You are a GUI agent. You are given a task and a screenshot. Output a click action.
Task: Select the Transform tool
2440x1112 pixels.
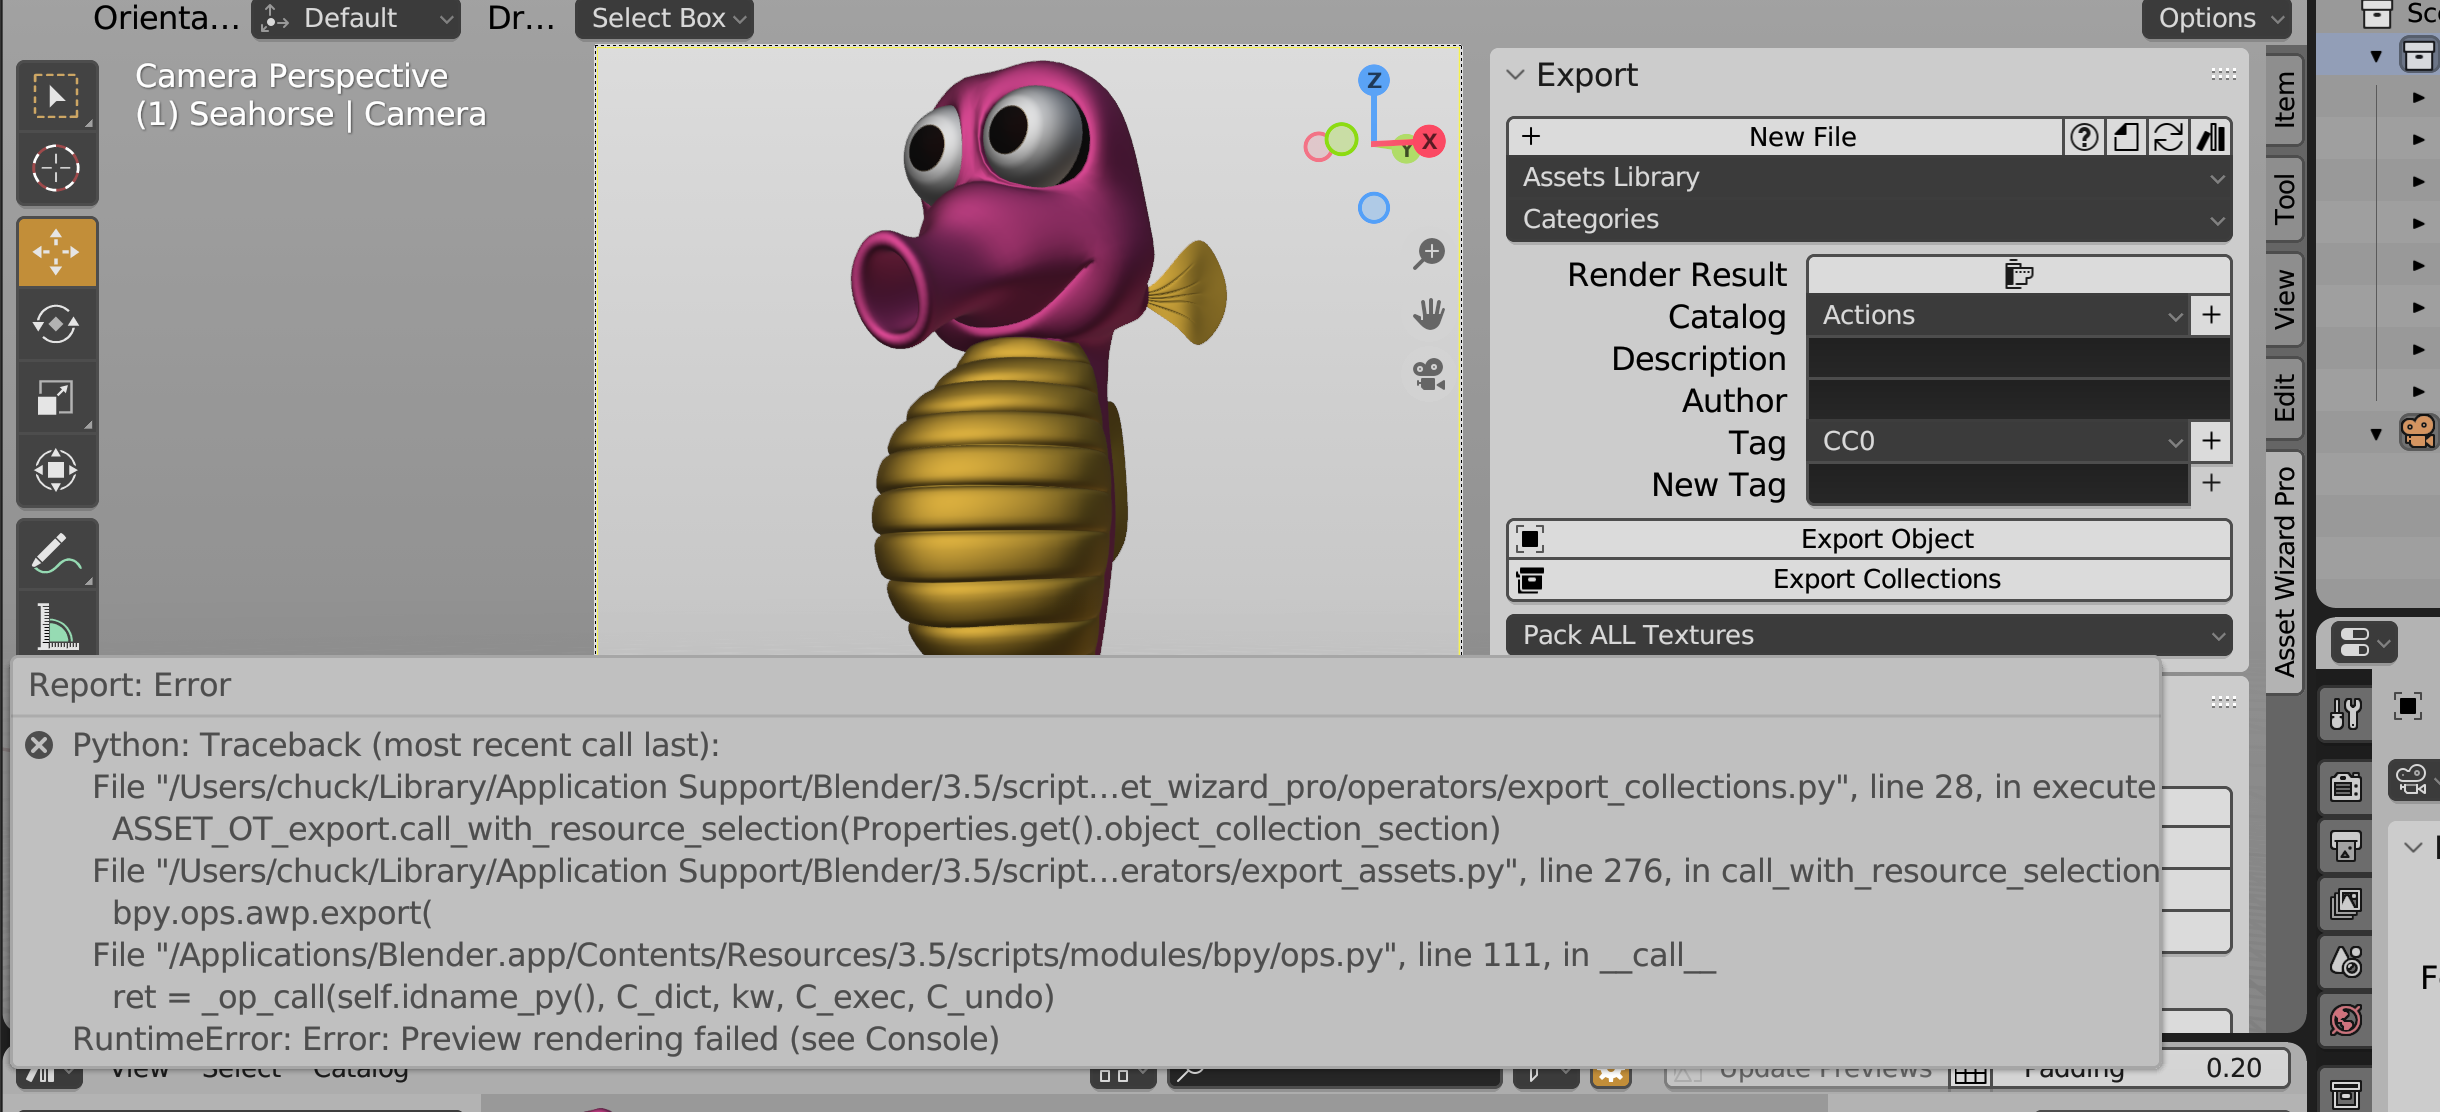[56, 470]
